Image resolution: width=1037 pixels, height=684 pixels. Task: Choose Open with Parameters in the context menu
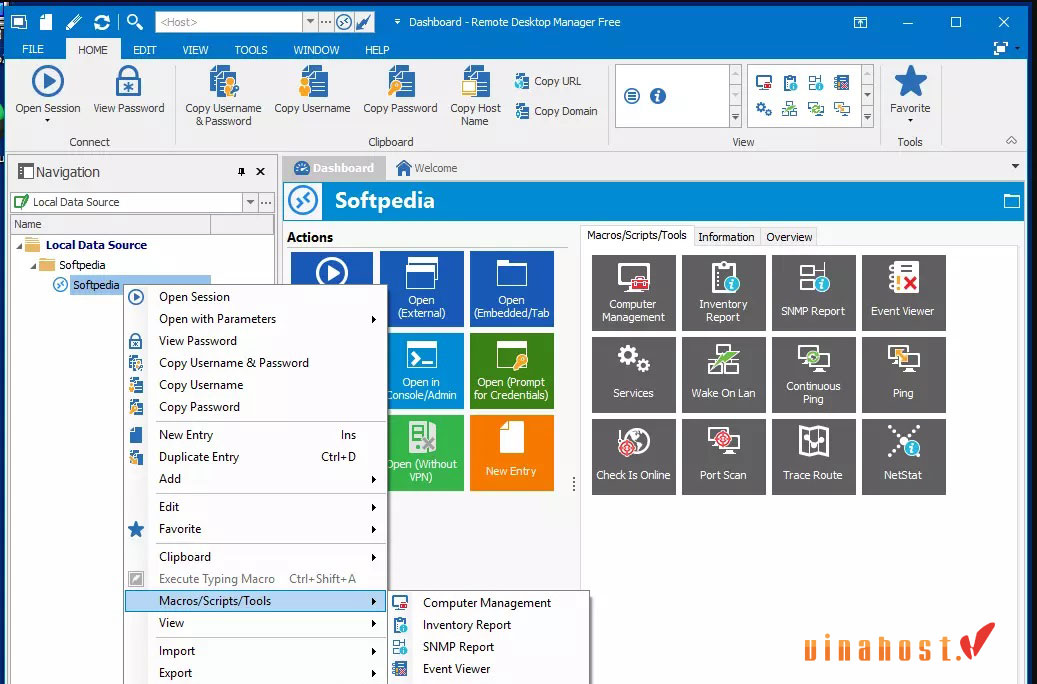256,319
